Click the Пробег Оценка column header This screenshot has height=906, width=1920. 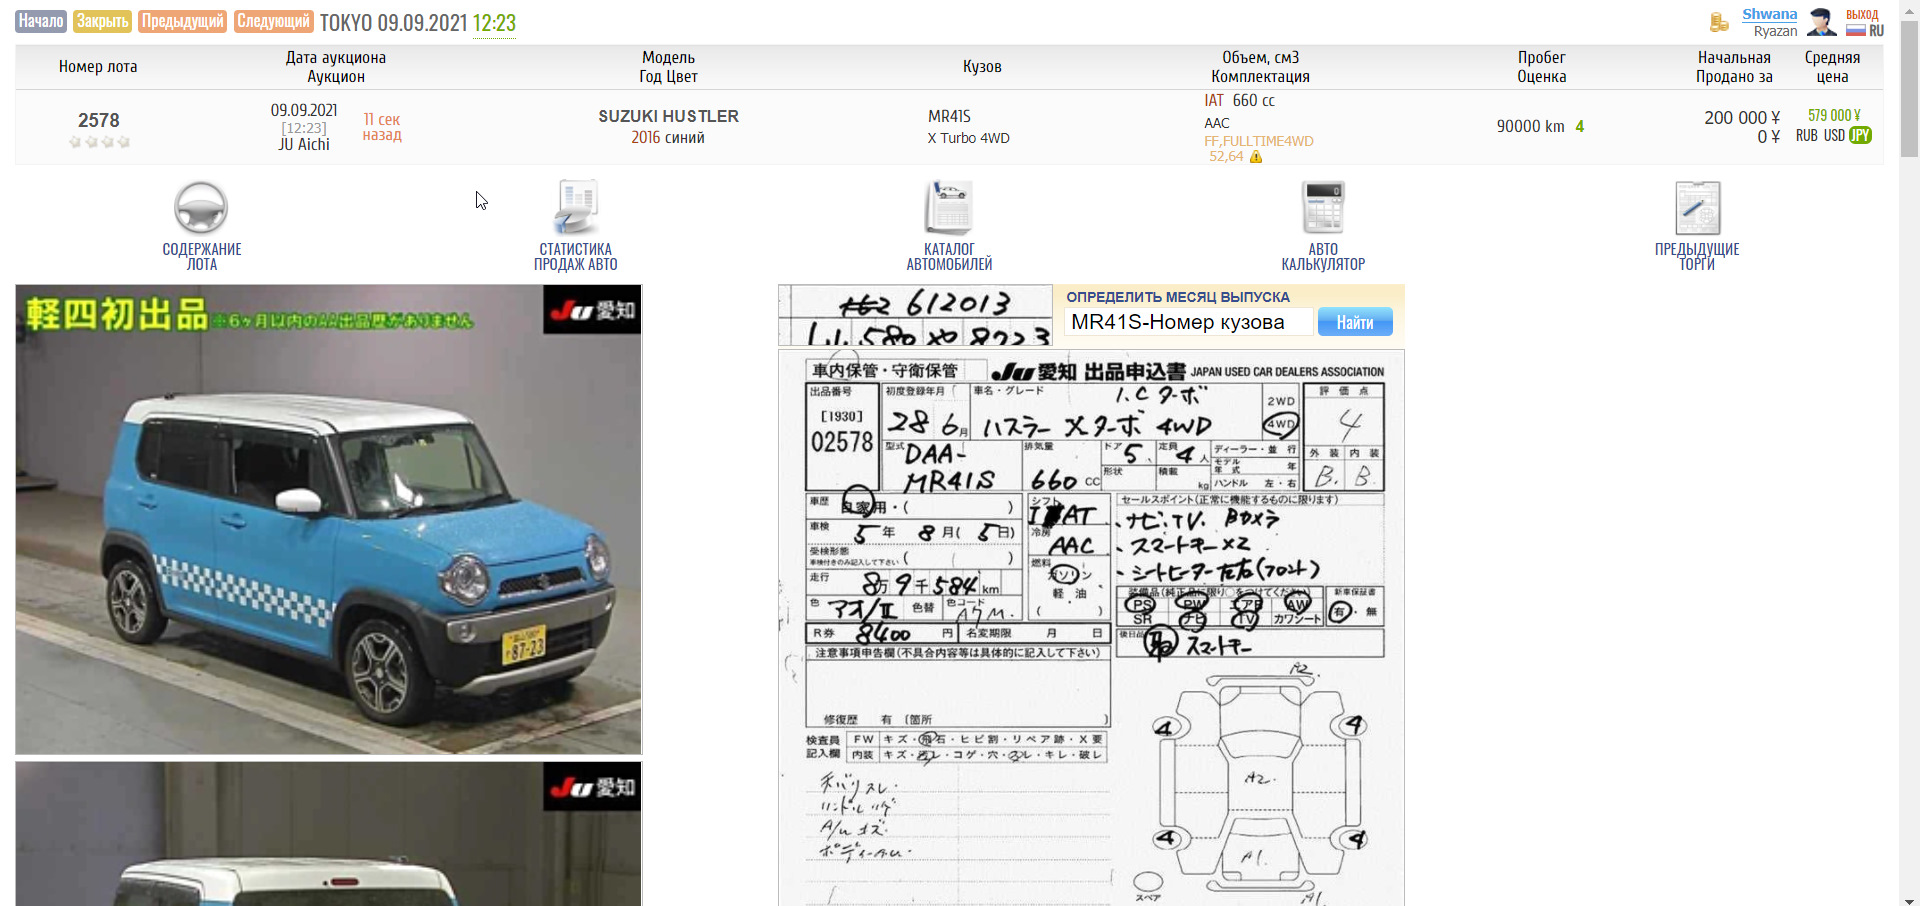[1541, 67]
